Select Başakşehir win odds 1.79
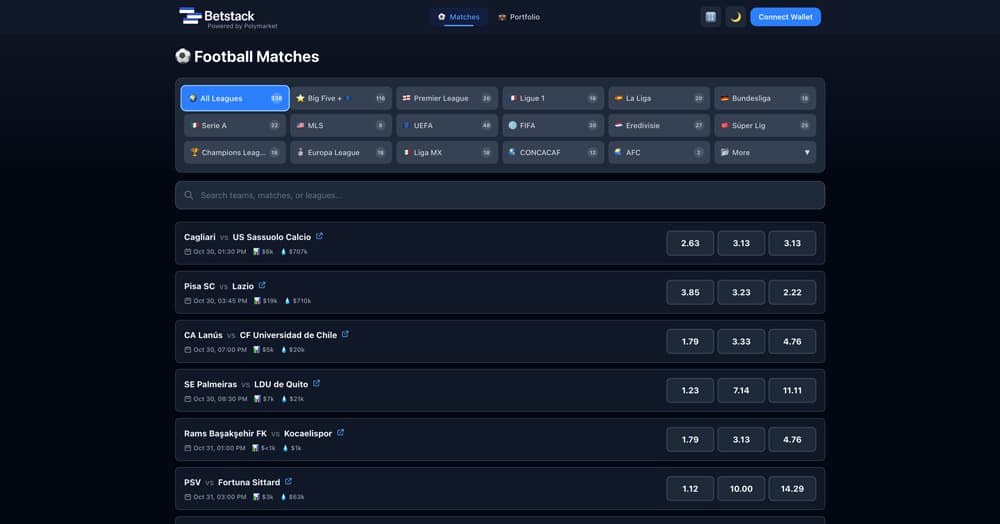Screen dimensions: 1000x524 coord(690,439)
